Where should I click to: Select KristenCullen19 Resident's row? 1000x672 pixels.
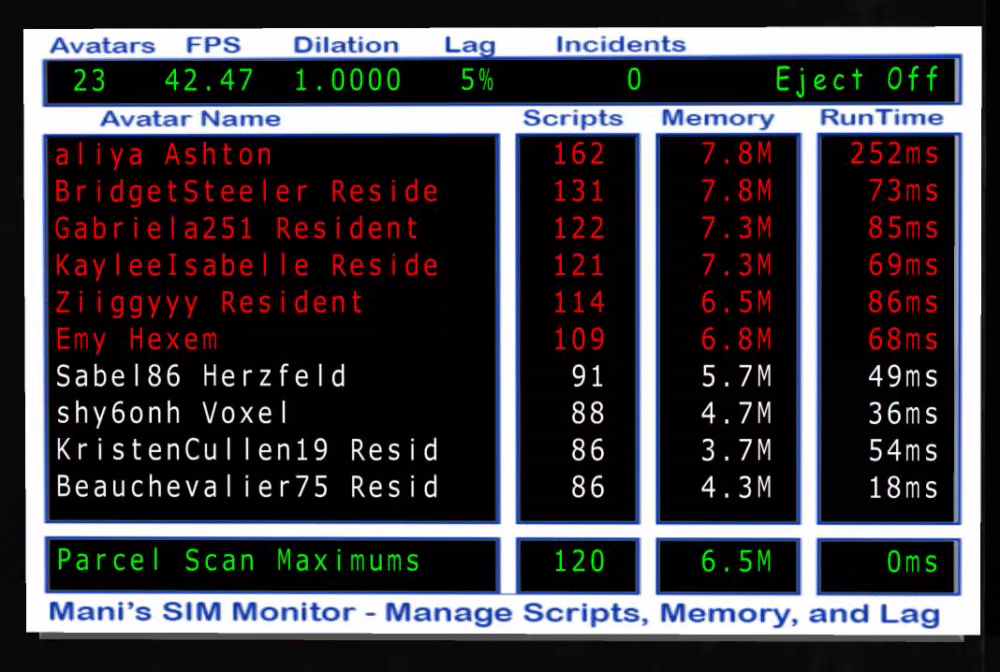(x=247, y=450)
